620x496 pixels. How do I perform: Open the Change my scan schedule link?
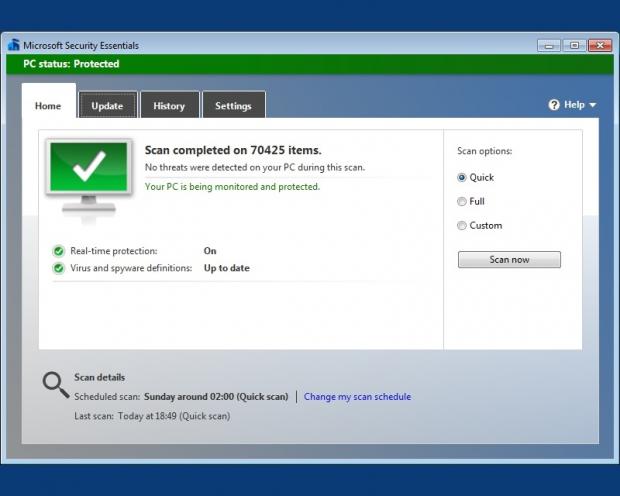tap(357, 397)
